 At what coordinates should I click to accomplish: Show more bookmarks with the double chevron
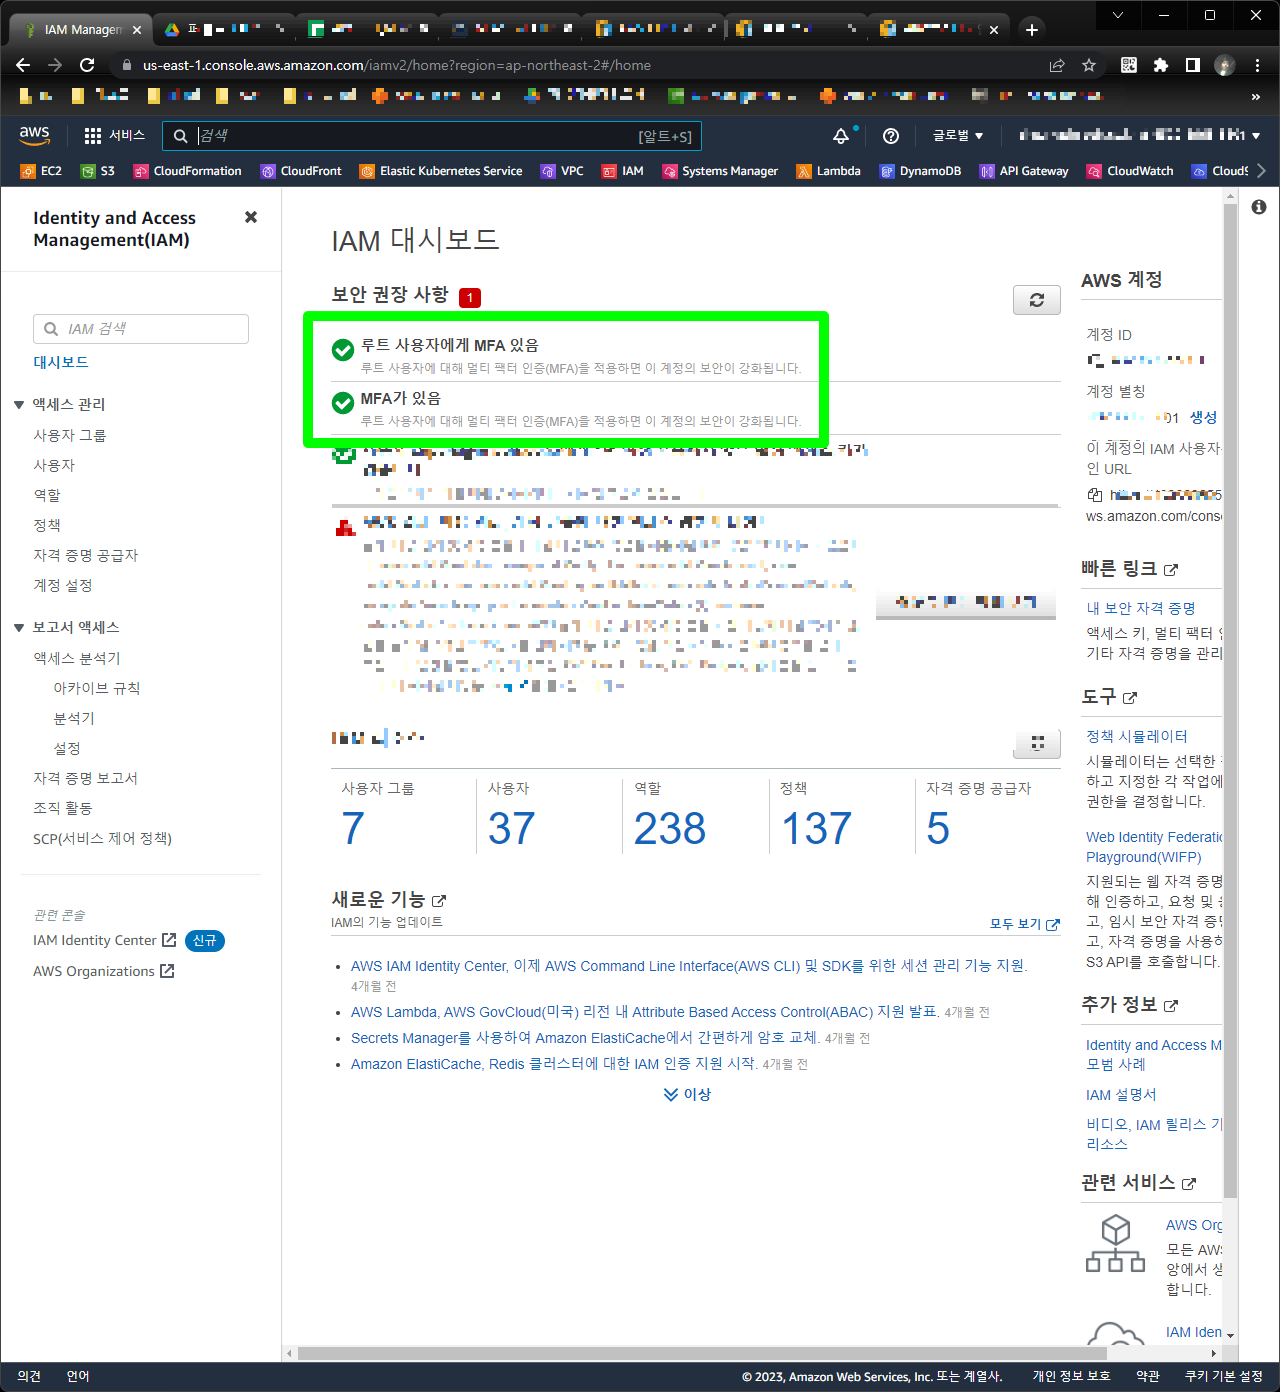click(1255, 96)
